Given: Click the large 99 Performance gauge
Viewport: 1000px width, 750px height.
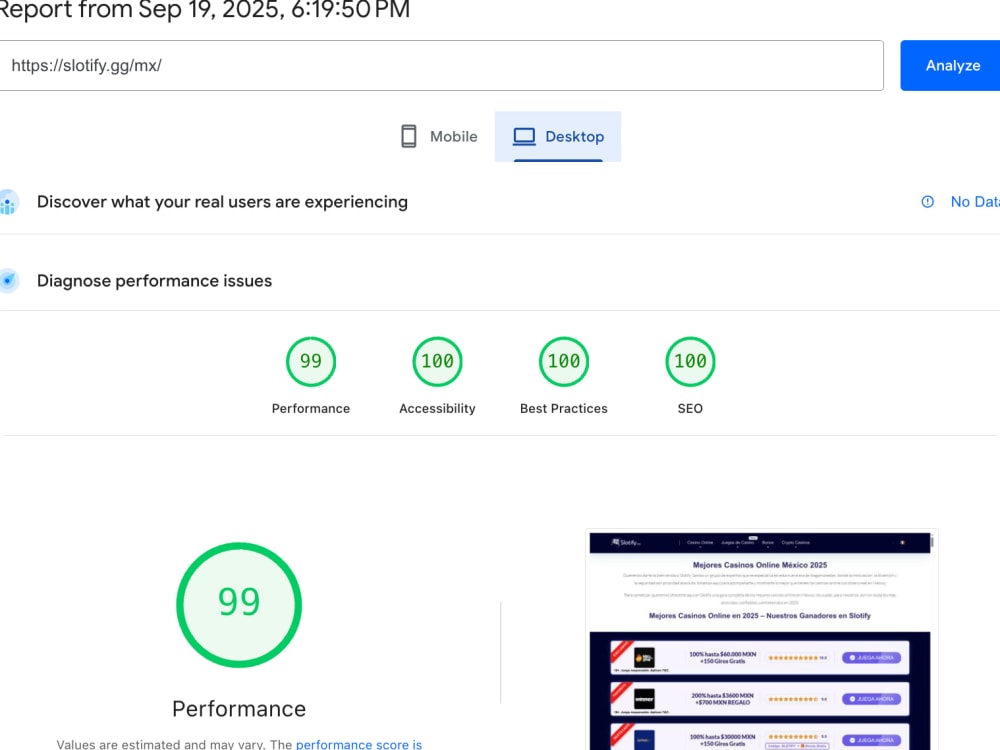Looking at the screenshot, I should pyautogui.click(x=239, y=605).
